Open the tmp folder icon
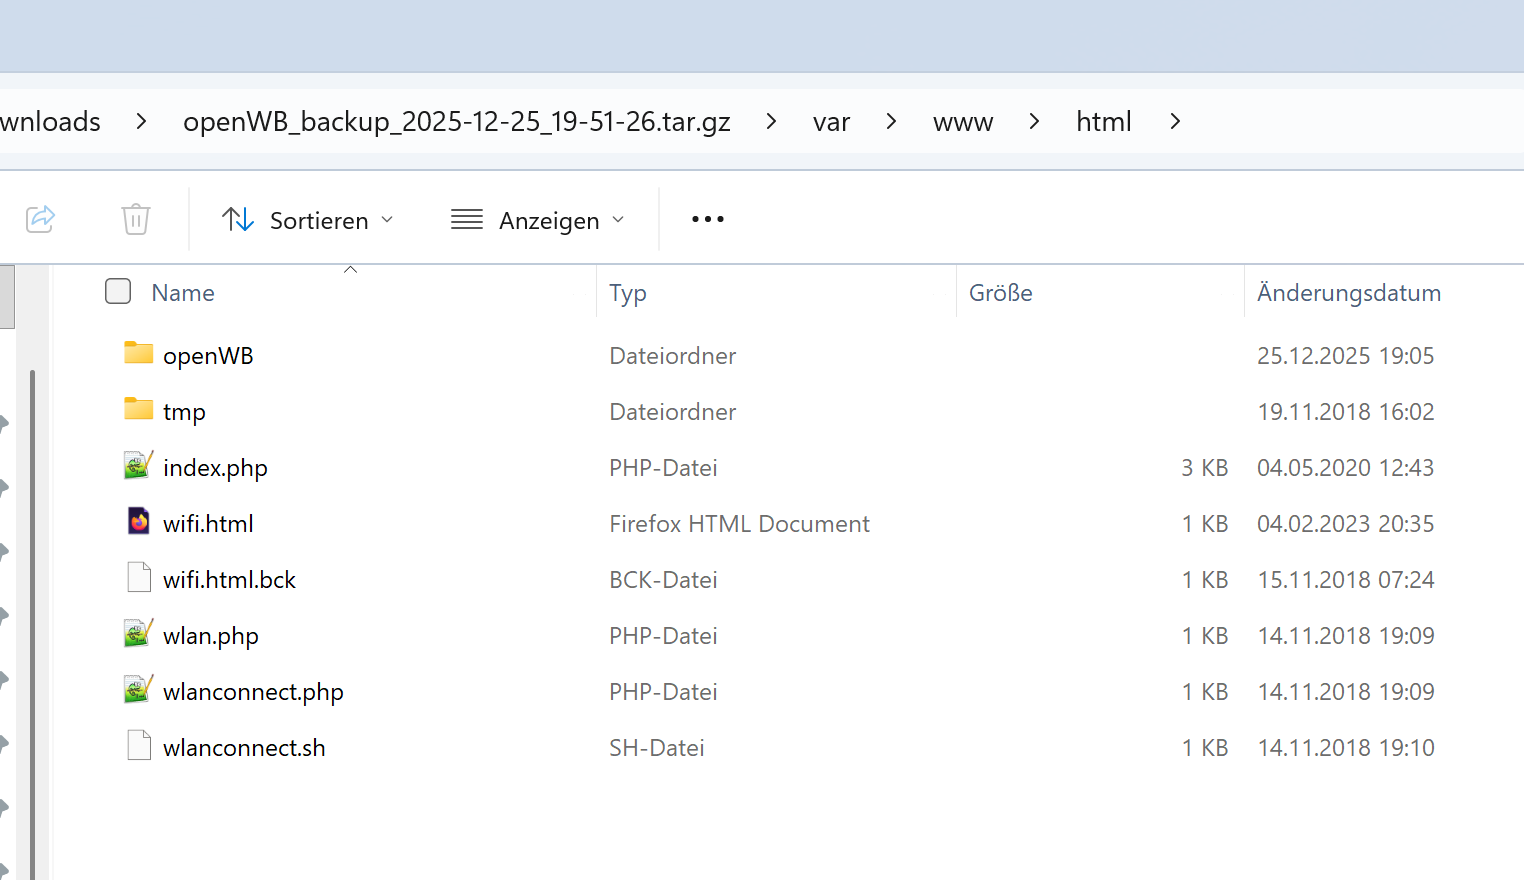 (138, 409)
